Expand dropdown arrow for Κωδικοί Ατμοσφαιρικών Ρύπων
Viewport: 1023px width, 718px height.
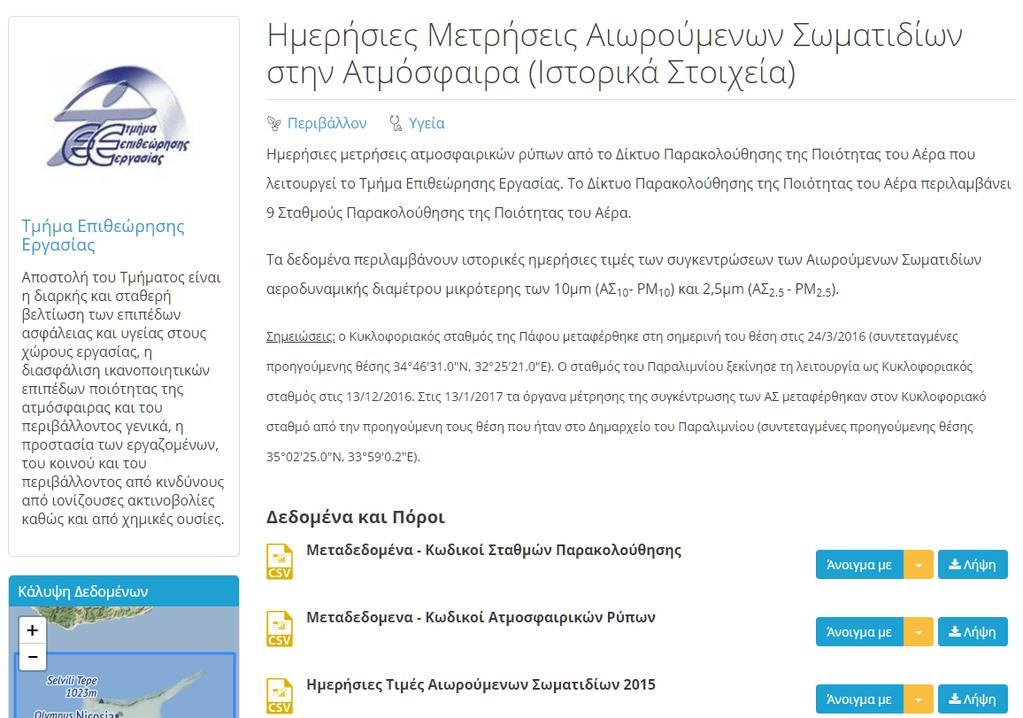[x=919, y=632]
